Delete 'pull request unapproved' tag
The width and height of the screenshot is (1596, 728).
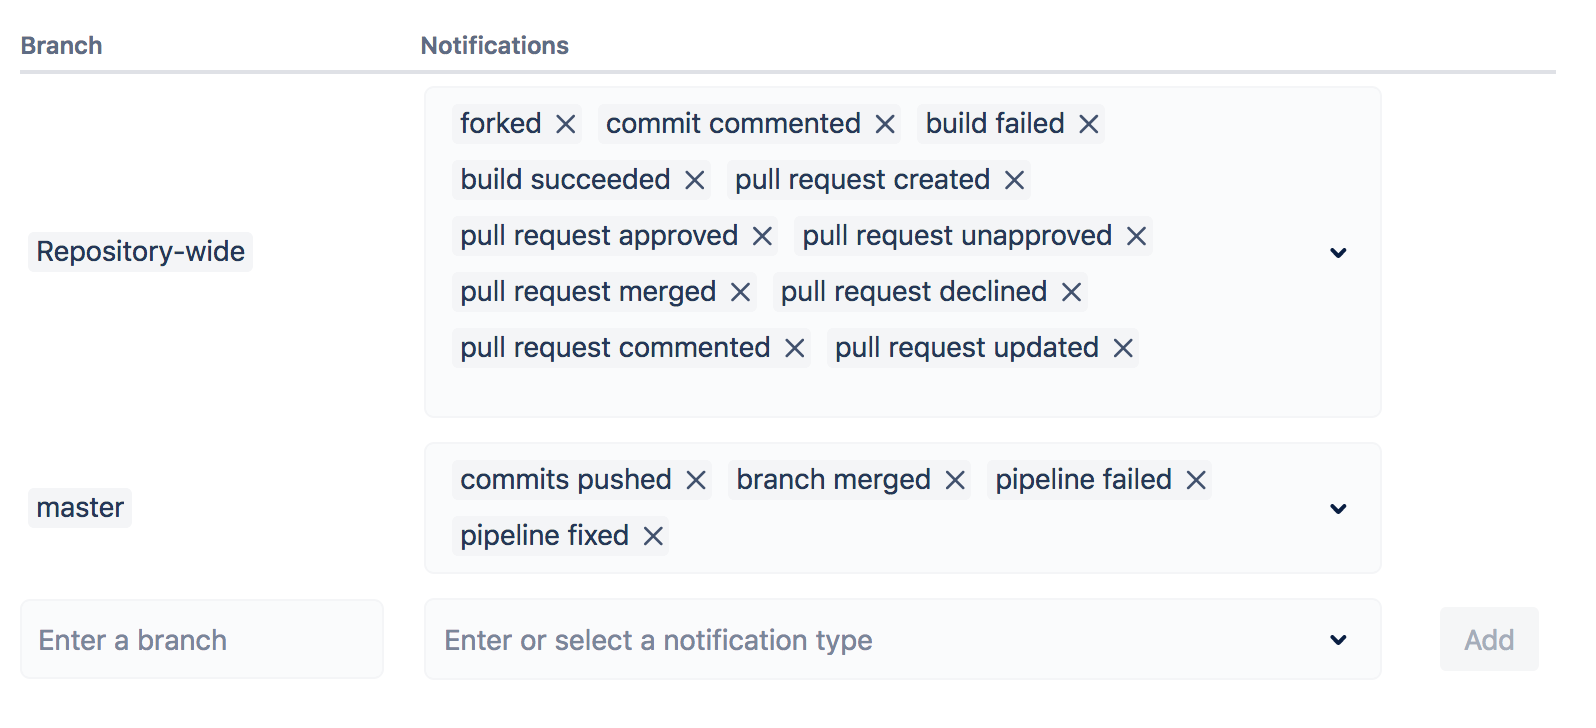click(1137, 236)
